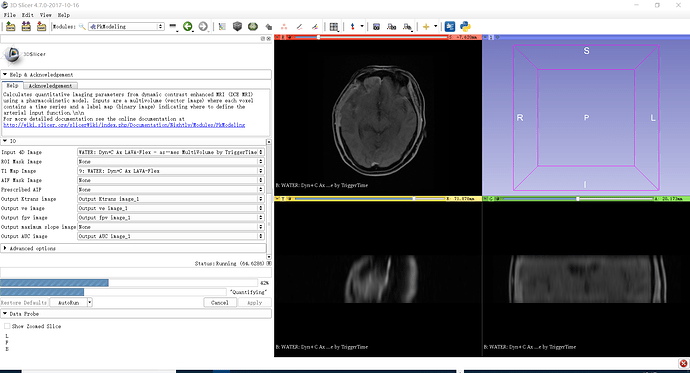Viewport: 690px width, 373px height.
Task: Click the pin icon on the Red slice view
Action: pyautogui.click(x=277, y=37)
